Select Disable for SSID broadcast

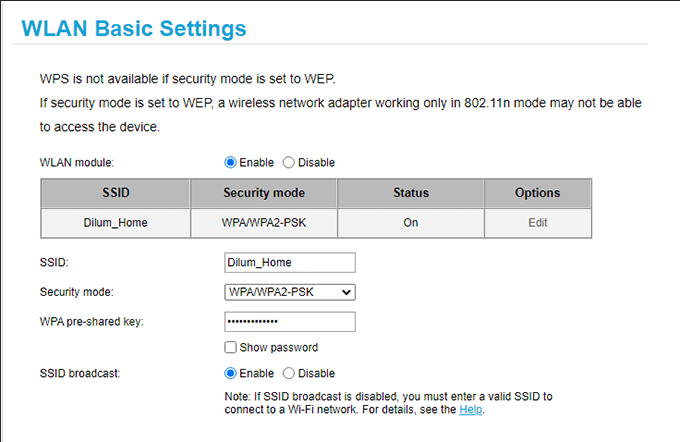(x=289, y=373)
